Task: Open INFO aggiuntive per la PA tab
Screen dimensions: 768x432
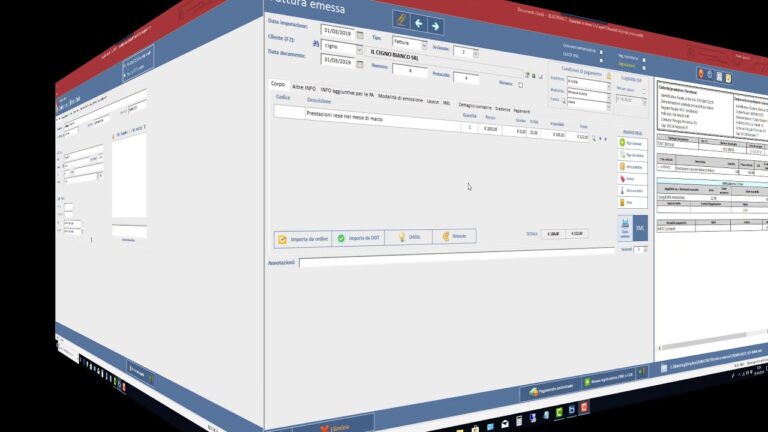Action: point(347,93)
